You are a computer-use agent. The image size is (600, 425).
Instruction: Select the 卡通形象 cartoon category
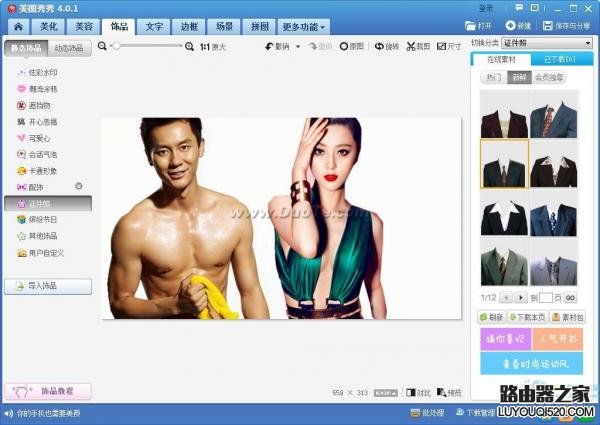point(37,171)
